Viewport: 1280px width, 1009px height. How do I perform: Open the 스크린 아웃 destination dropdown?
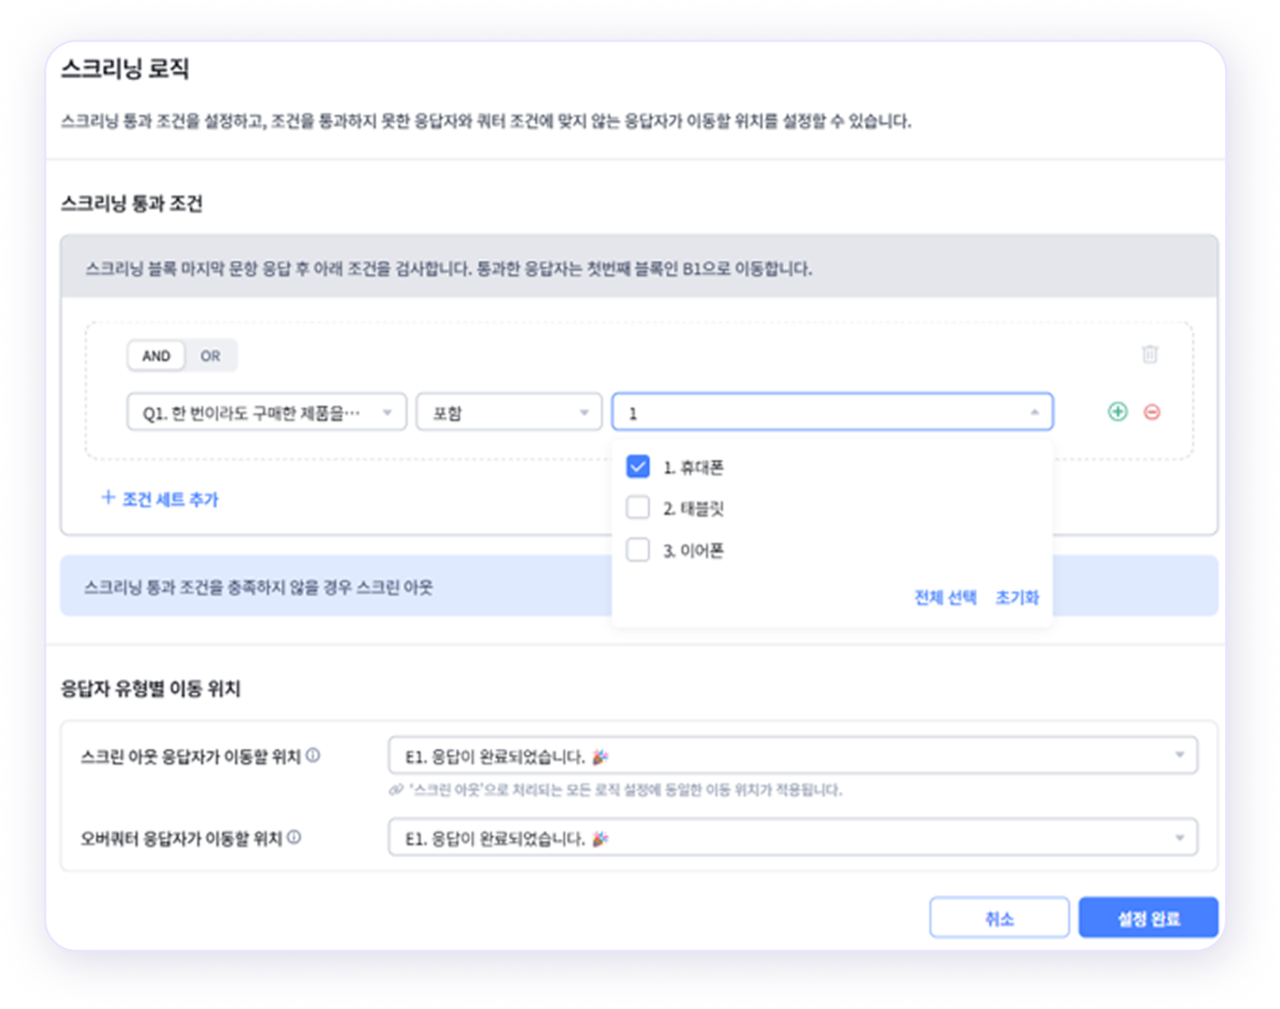(x=792, y=756)
